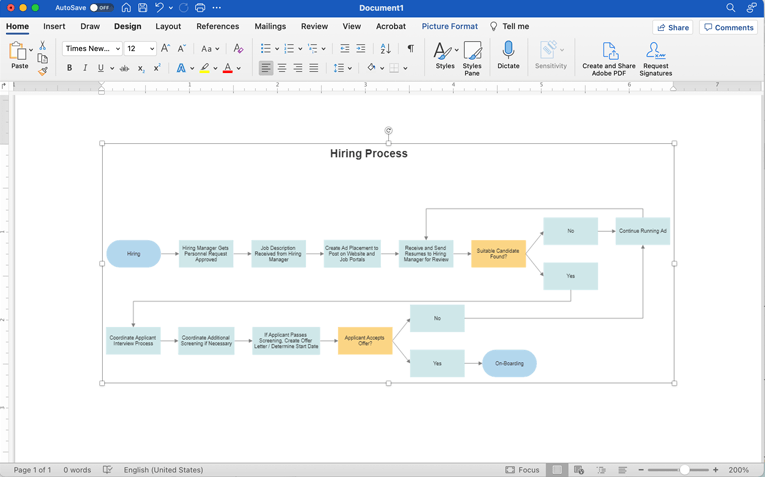Click the Tell me search field
This screenshot has width=765, height=477.
(x=510, y=26)
